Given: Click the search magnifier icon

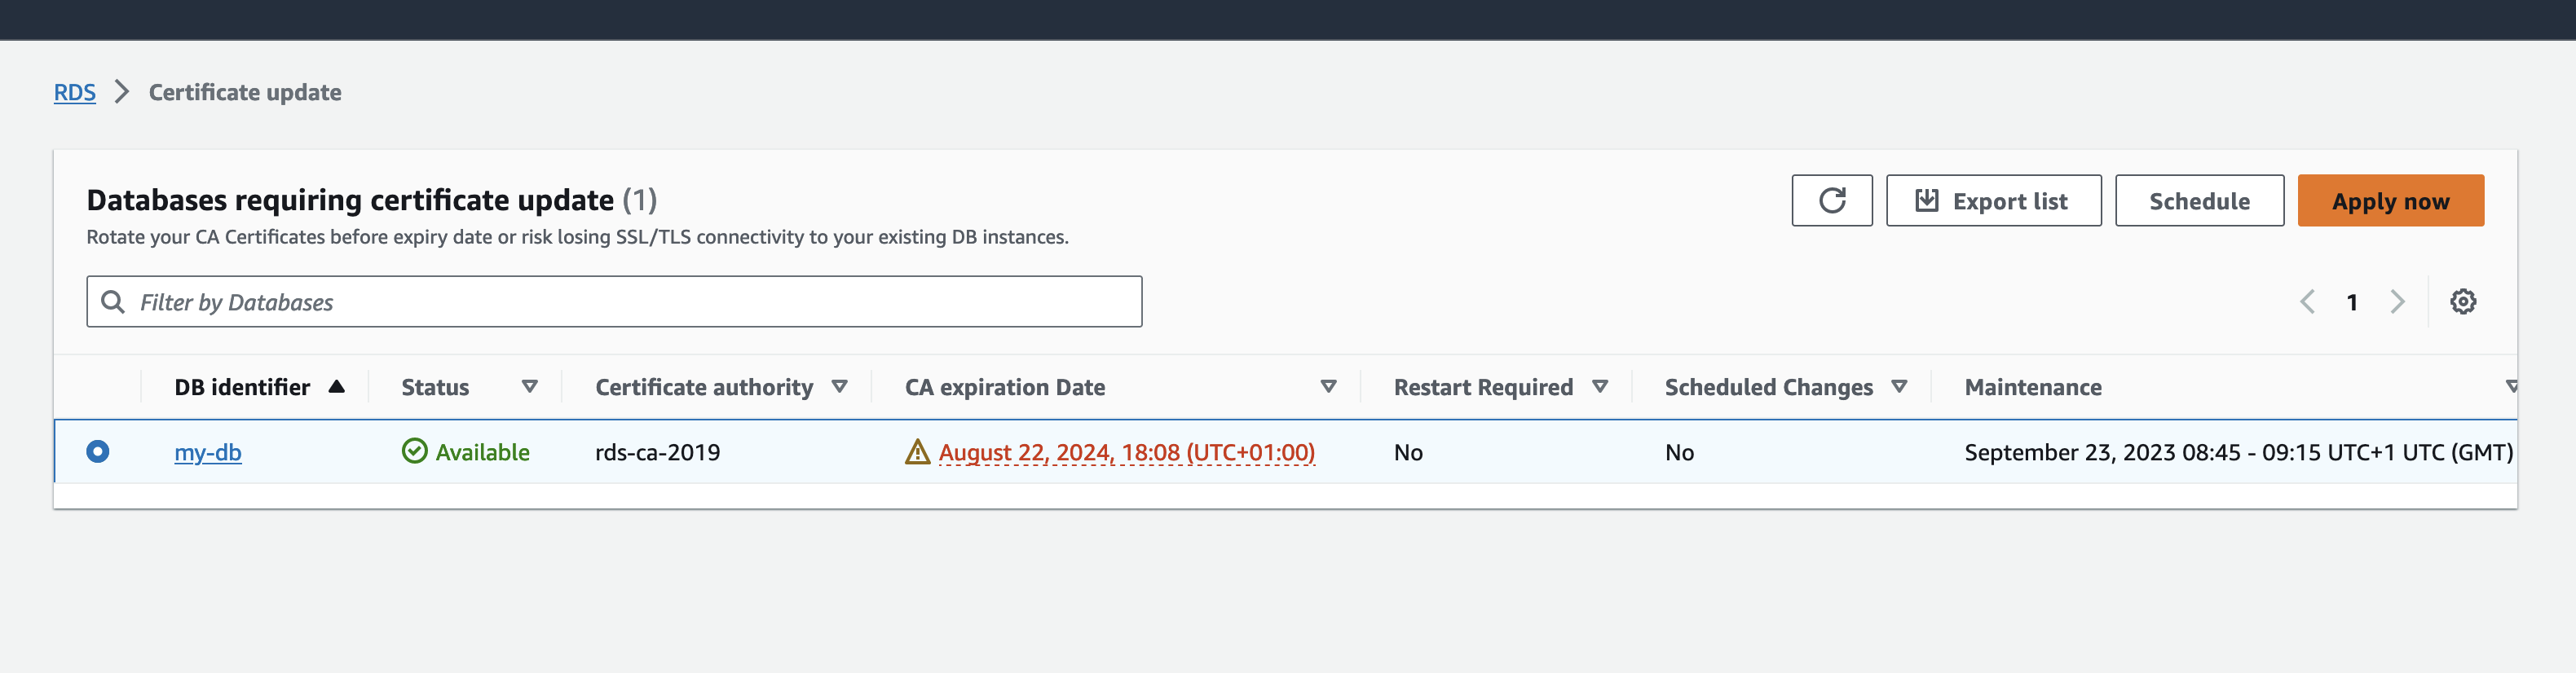Looking at the screenshot, I should click(x=113, y=302).
